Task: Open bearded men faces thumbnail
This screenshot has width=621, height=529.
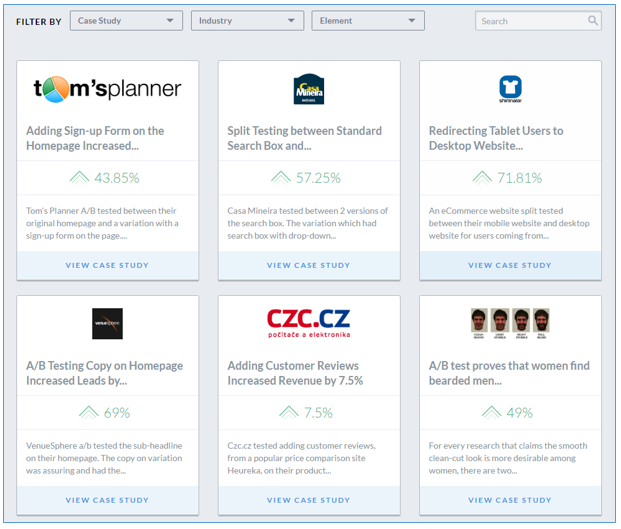Action: 510,324
